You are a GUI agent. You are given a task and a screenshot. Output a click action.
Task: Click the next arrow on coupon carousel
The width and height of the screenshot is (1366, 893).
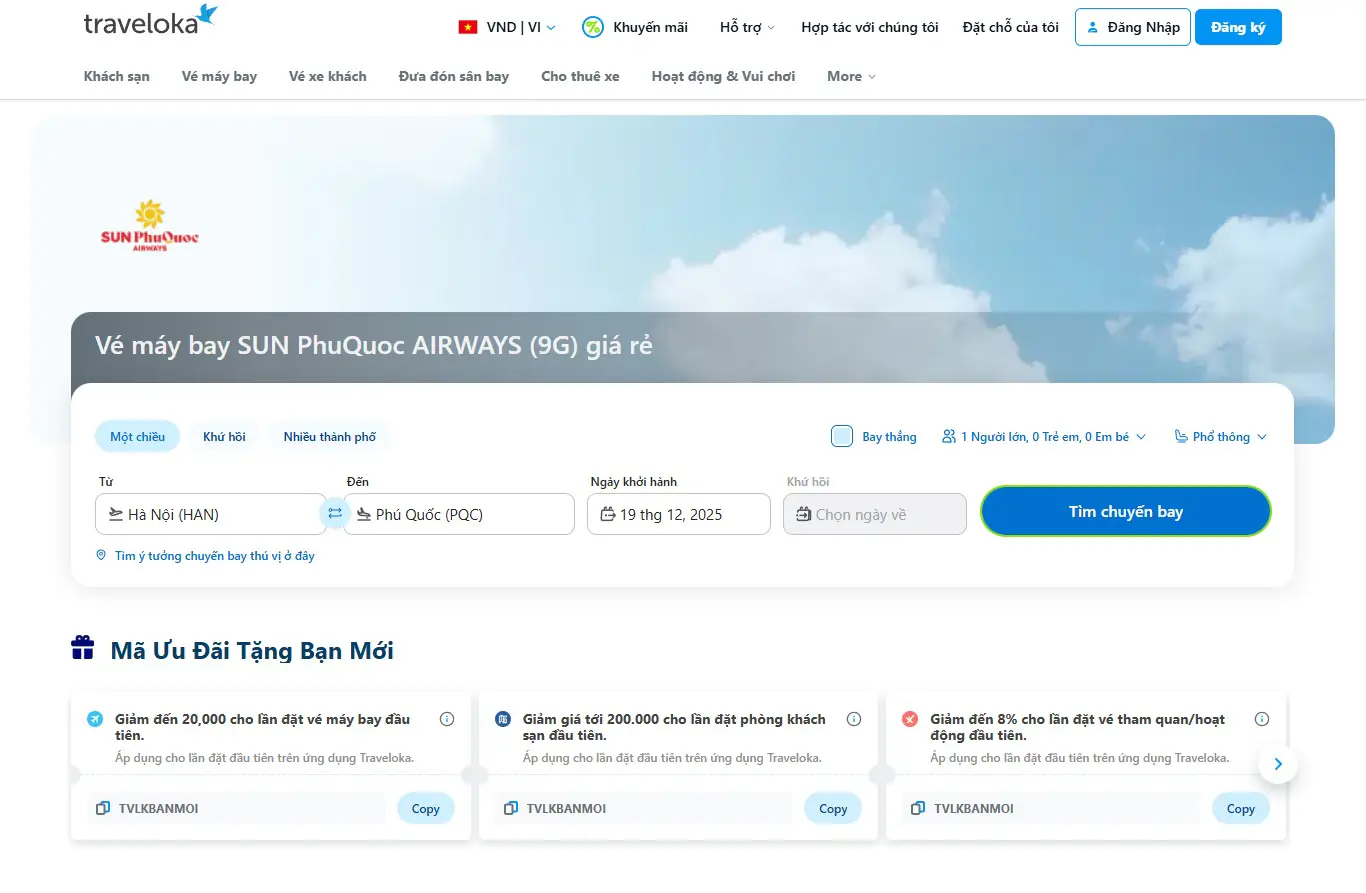pyautogui.click(x=1277, y=765)
